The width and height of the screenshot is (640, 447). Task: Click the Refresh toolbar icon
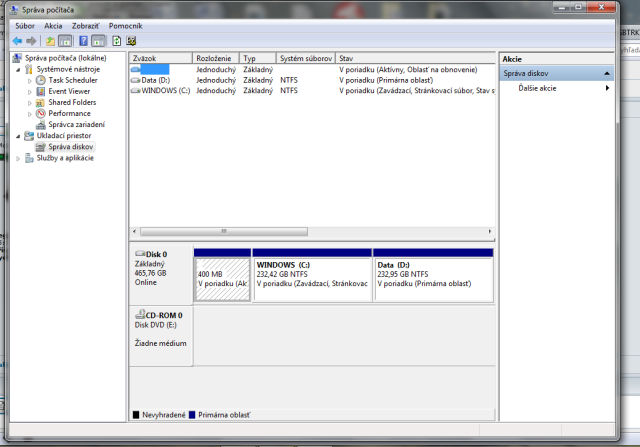click(116, 41)
